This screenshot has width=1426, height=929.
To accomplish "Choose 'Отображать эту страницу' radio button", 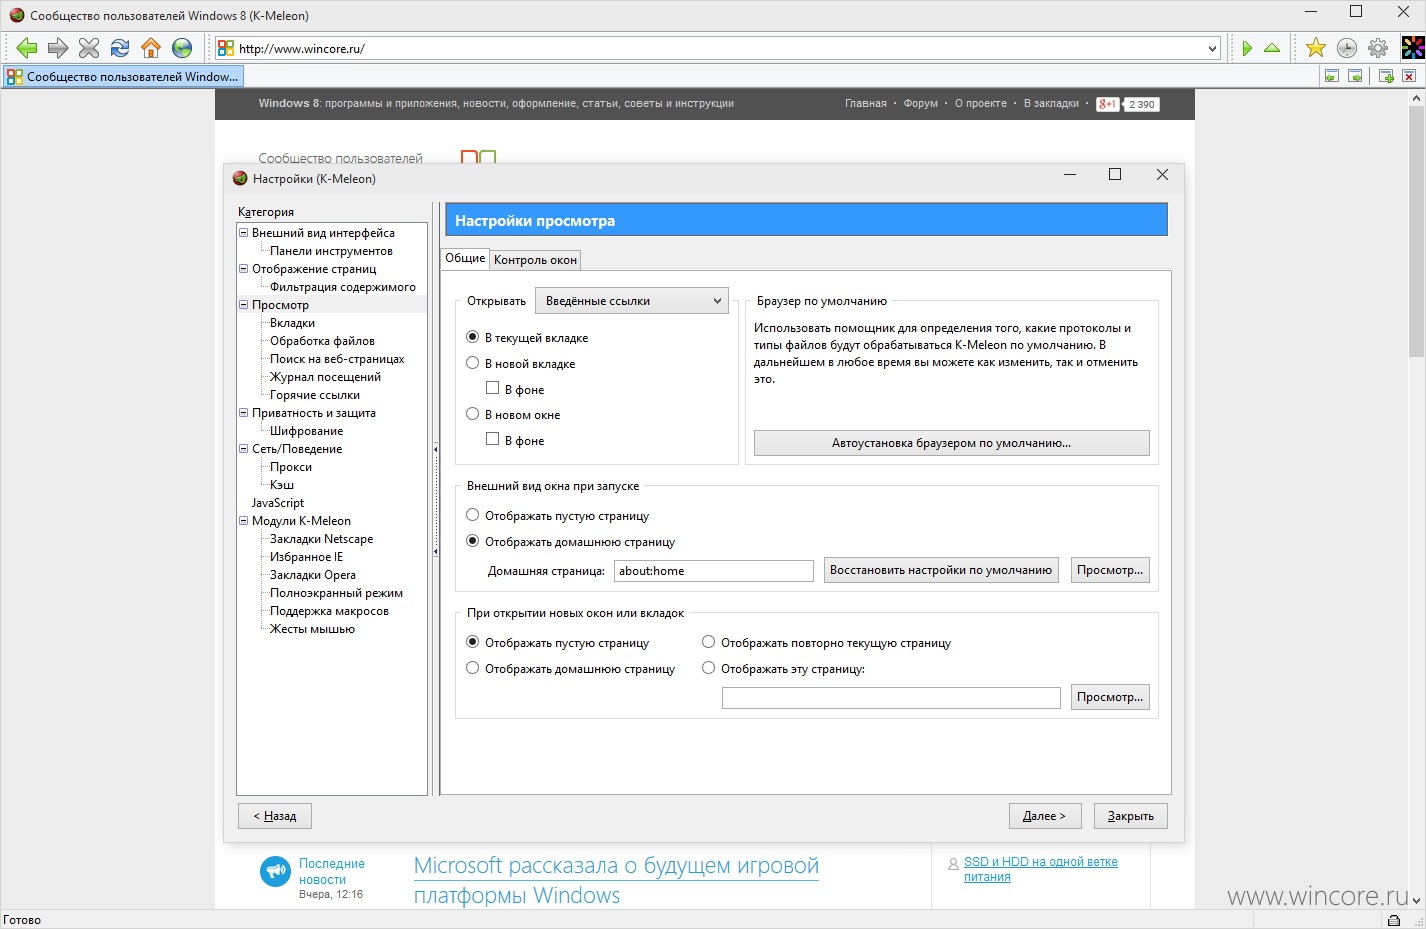I will click(x=709, y=668).
